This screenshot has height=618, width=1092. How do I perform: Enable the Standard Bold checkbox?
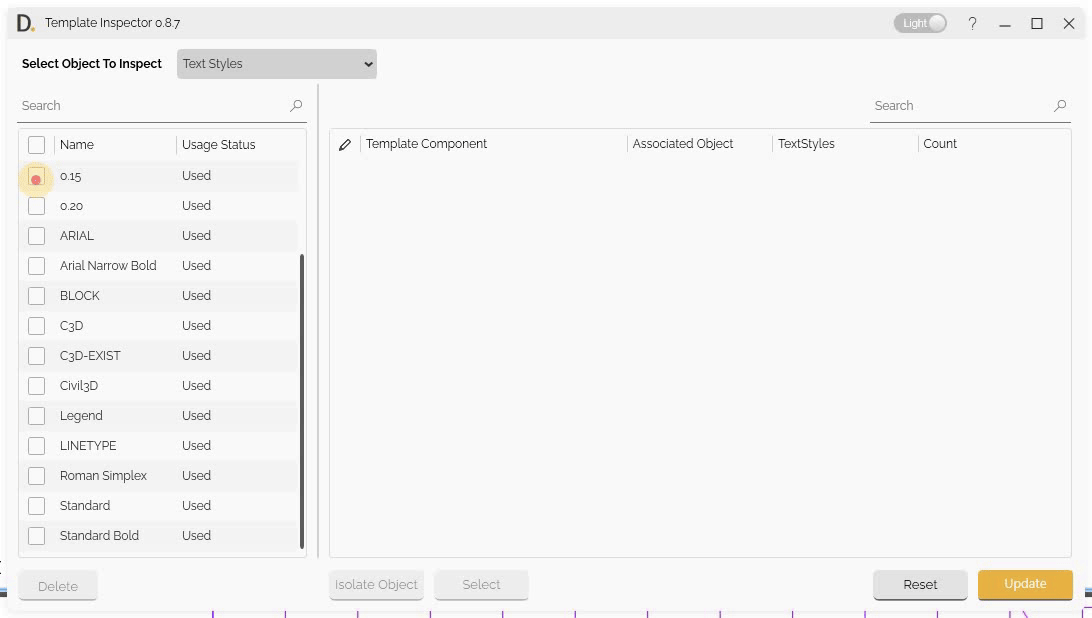pyautogui.click(x=36, y=535)
